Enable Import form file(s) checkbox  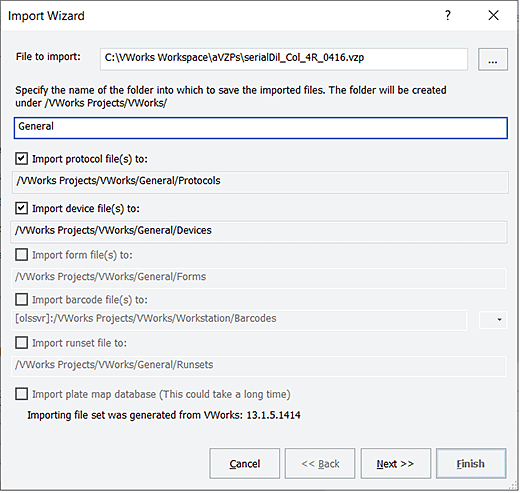coord(21,255)
